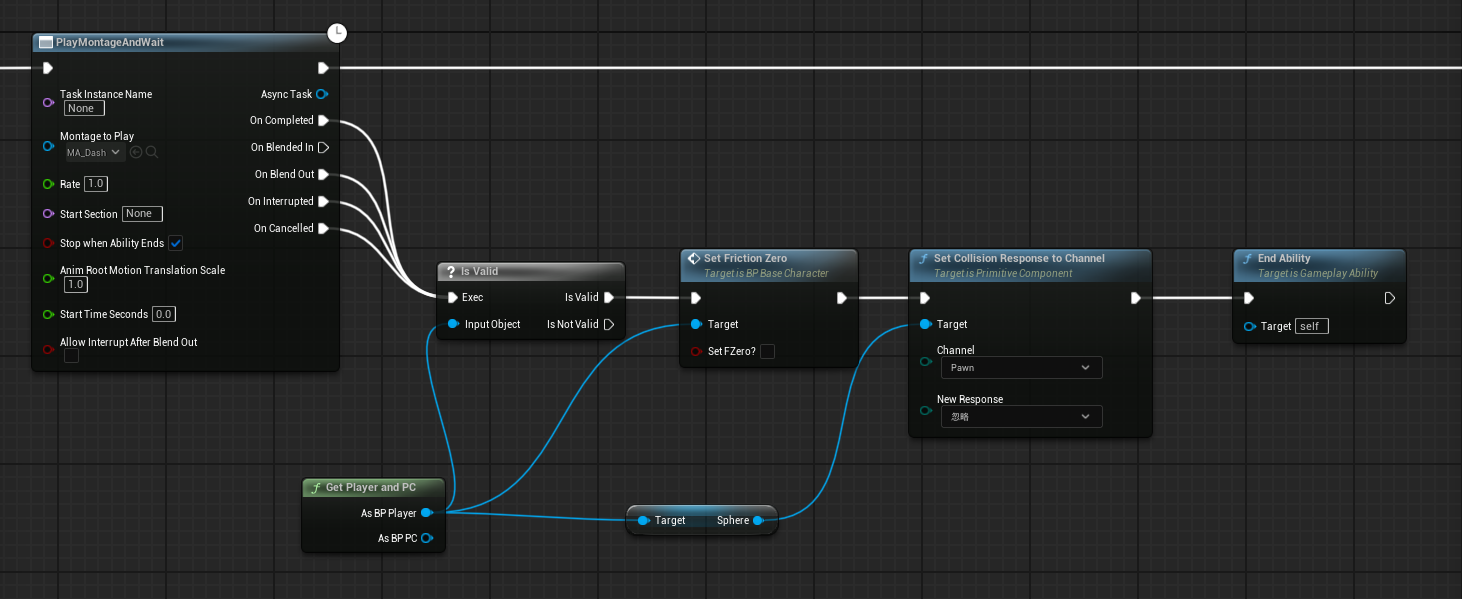This screenshot has height=599, width=1462.
Task: Click Allow Interrupt After Blend Out pin
Action: (48, 349)
